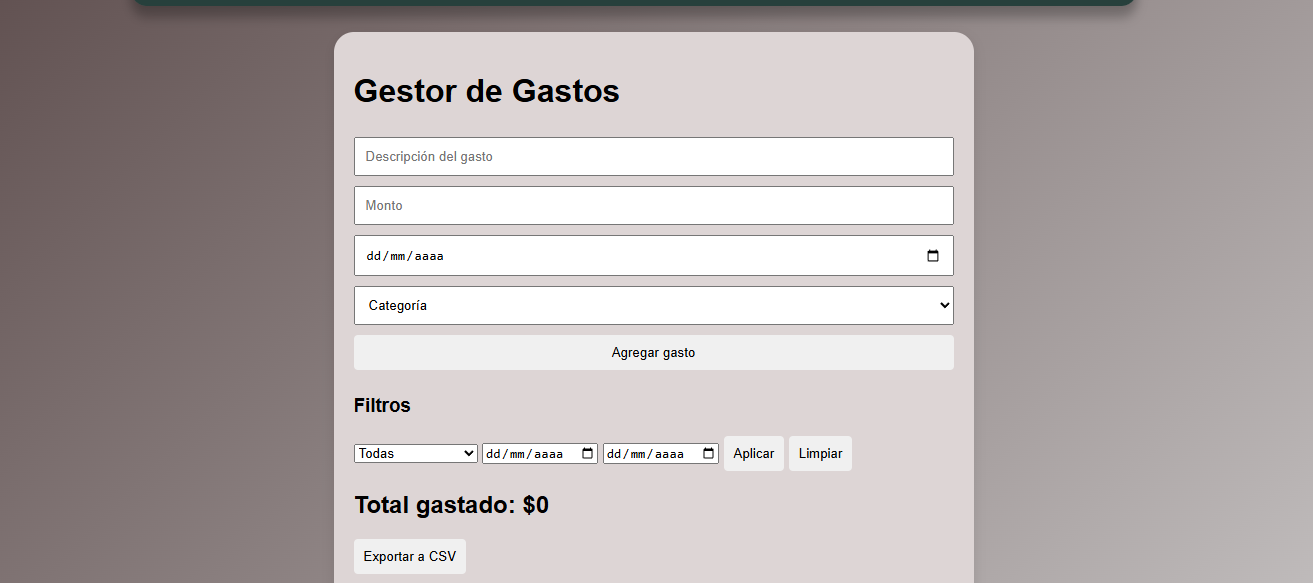Click the Agregar gasto button
Screen dimensions: 1313x583
click(654, 352)
